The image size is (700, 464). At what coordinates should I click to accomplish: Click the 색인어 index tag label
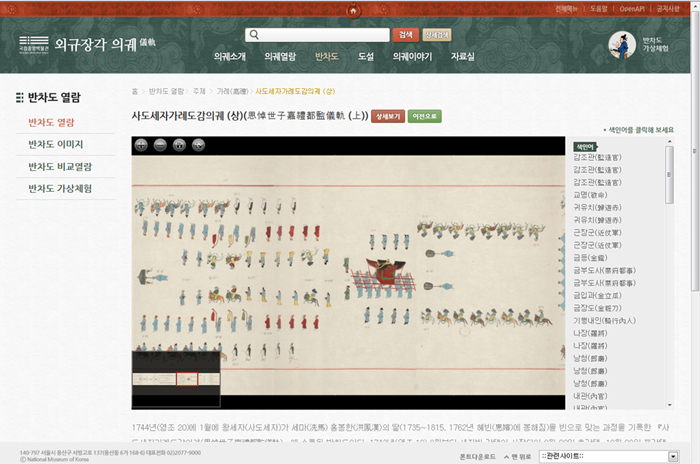585,146
